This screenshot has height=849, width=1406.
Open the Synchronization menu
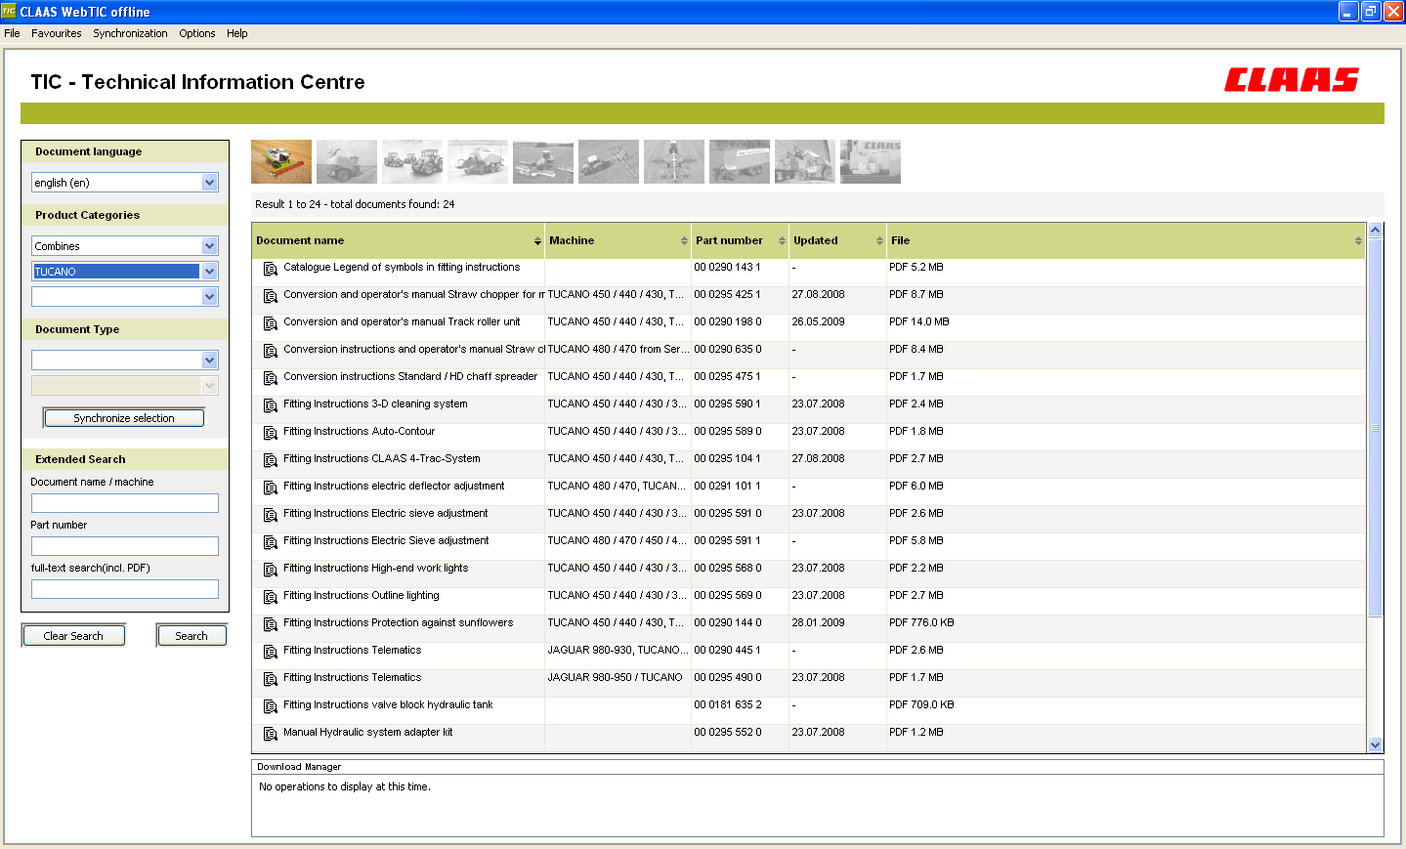130,33
